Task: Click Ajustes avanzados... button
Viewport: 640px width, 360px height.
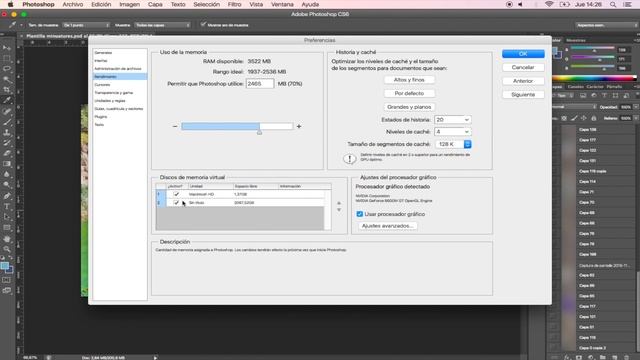Action: tap(387, 226)
